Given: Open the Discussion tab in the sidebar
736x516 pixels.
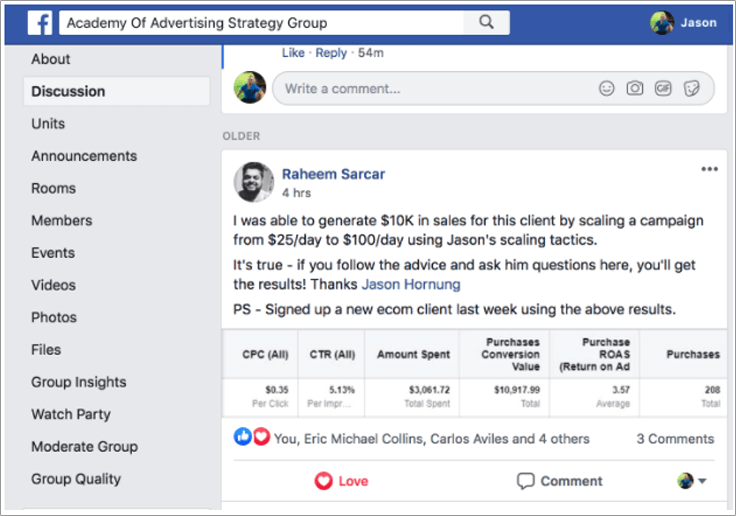Looking at the screenshot, I should 116,91.
